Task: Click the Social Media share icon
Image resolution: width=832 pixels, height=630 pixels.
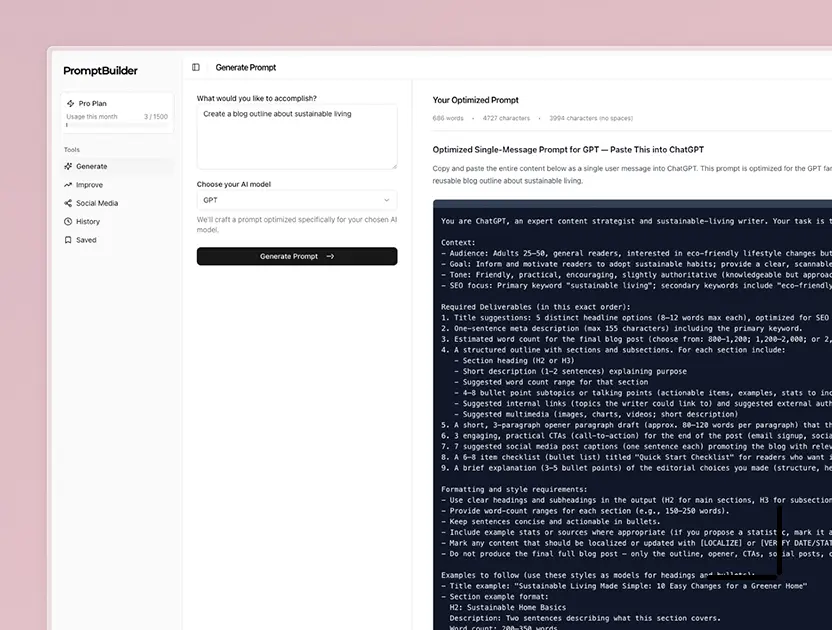Action: click(x=68, y=203)
